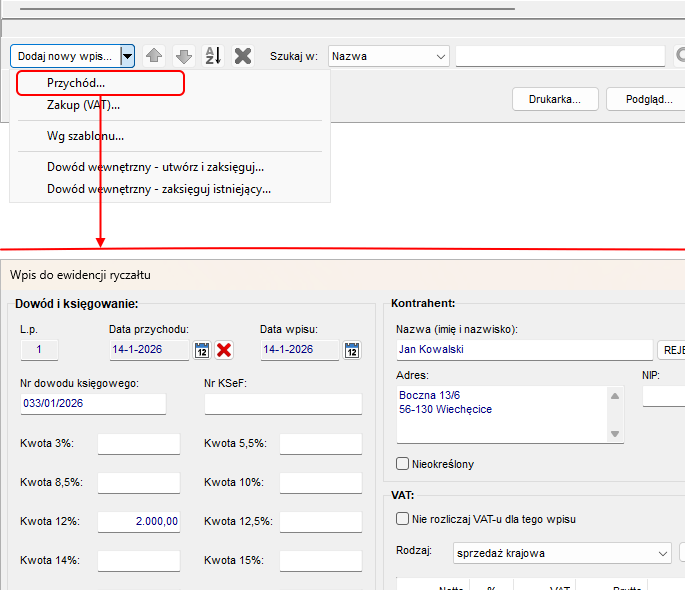Viewport: 685px width, 590px height.
Task: Open calendar picker for Data przychodu
Action: pos(201,350)
